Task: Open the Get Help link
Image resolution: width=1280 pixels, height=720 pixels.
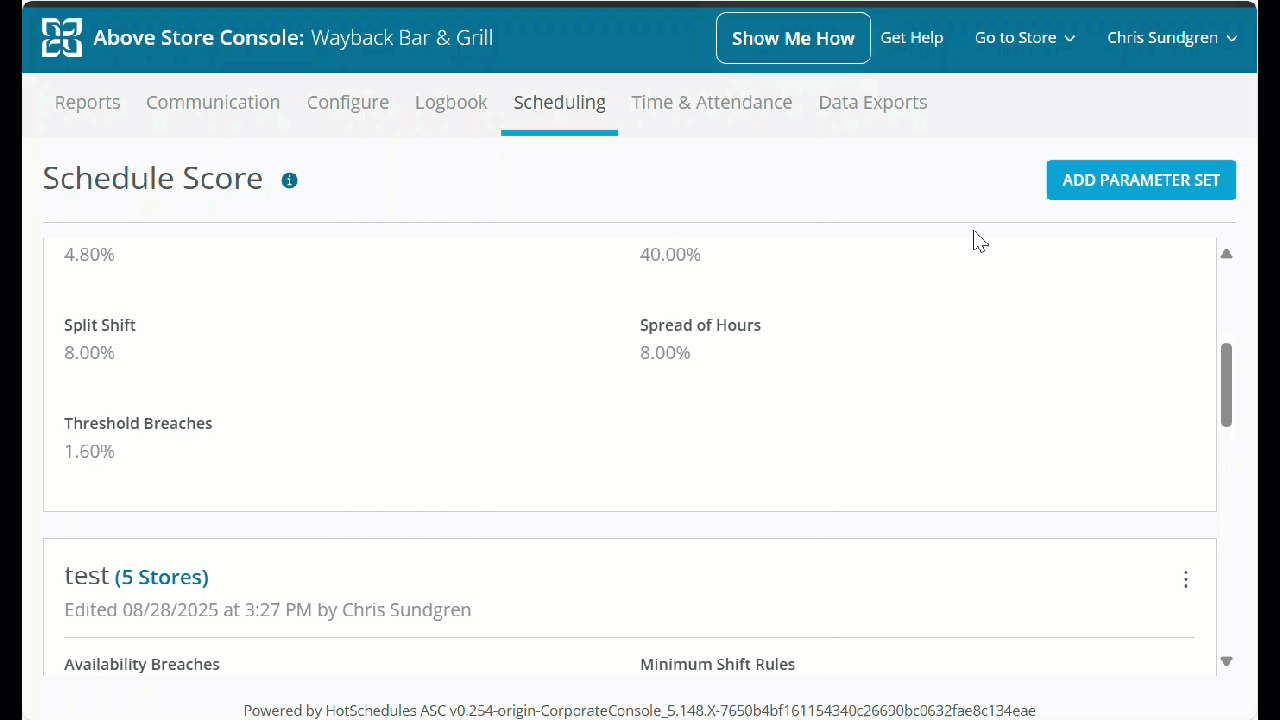Action: (911, 38)
